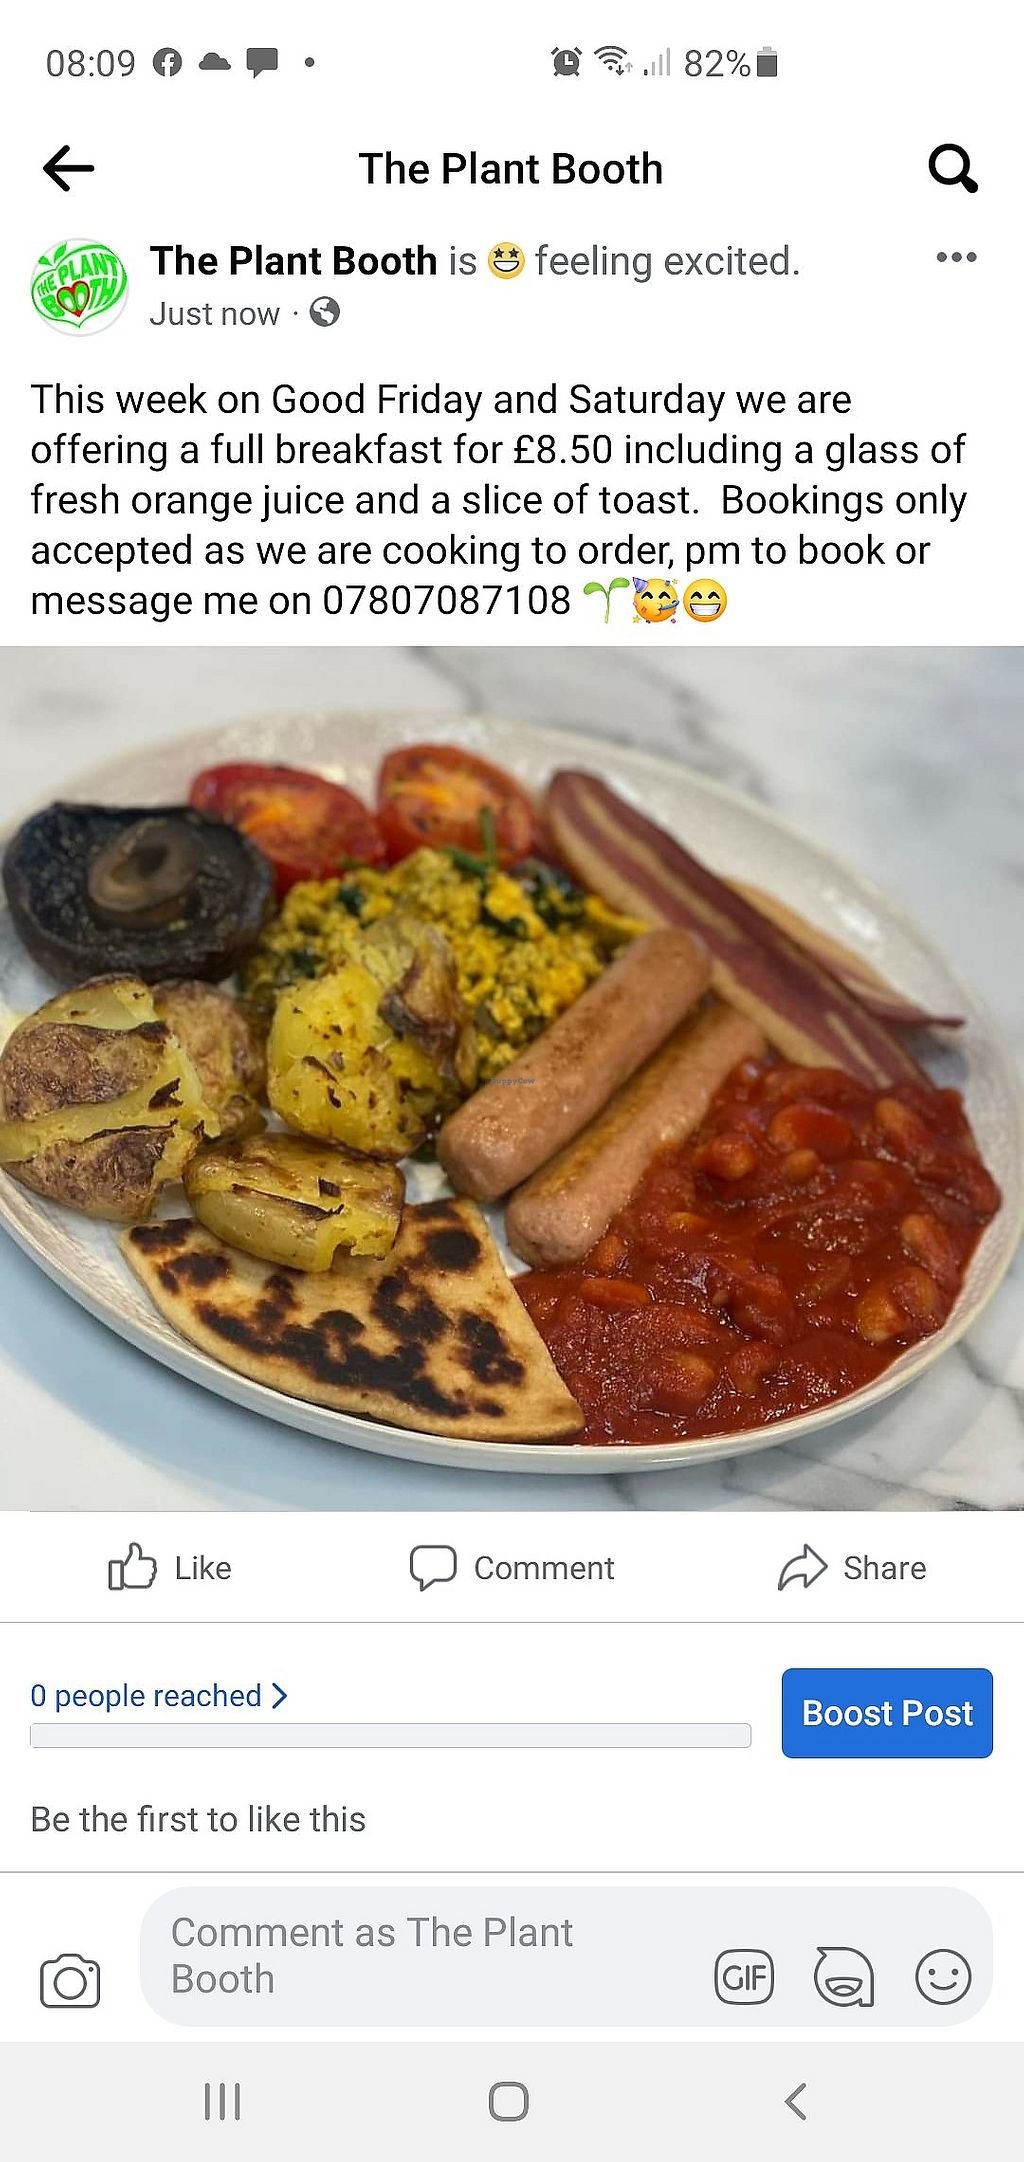Tap the people reached progress bar

pyautogui.click(x=390, y=1735)
